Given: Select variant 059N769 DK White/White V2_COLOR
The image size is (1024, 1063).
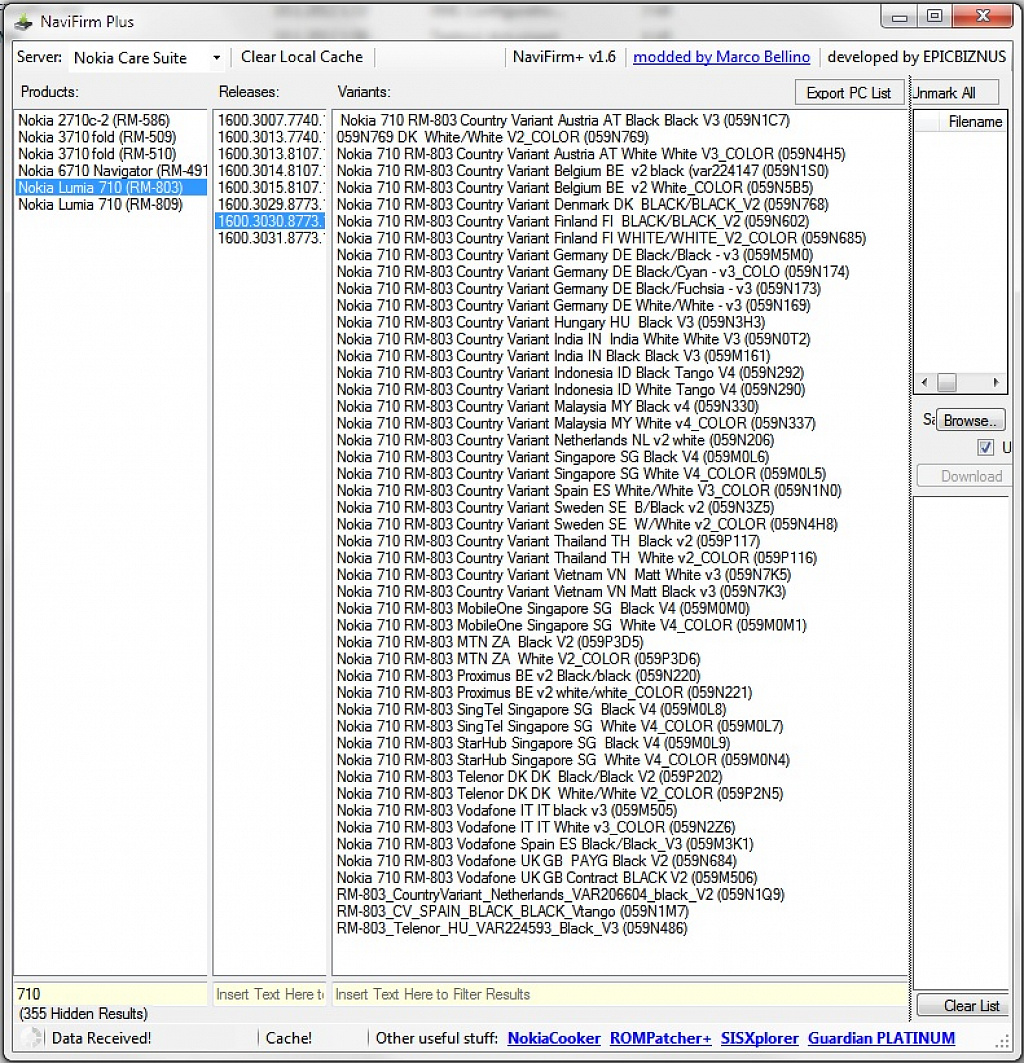Looking at the screenshot, I should click(492, 137).
